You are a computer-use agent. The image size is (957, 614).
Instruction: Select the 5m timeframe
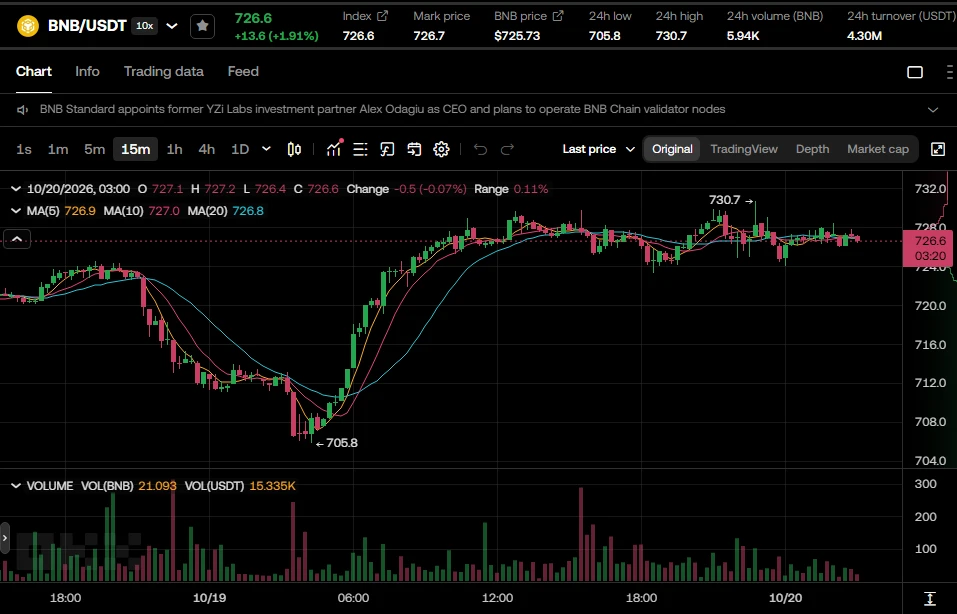tap(95, 149)
